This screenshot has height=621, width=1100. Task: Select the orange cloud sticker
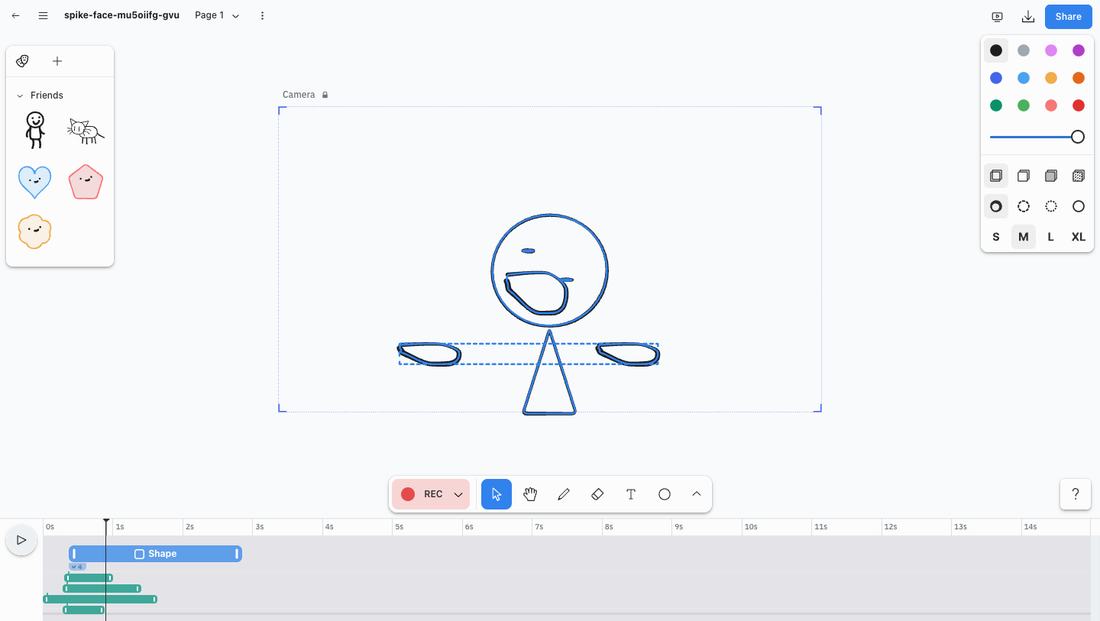(x=34, y=232)
